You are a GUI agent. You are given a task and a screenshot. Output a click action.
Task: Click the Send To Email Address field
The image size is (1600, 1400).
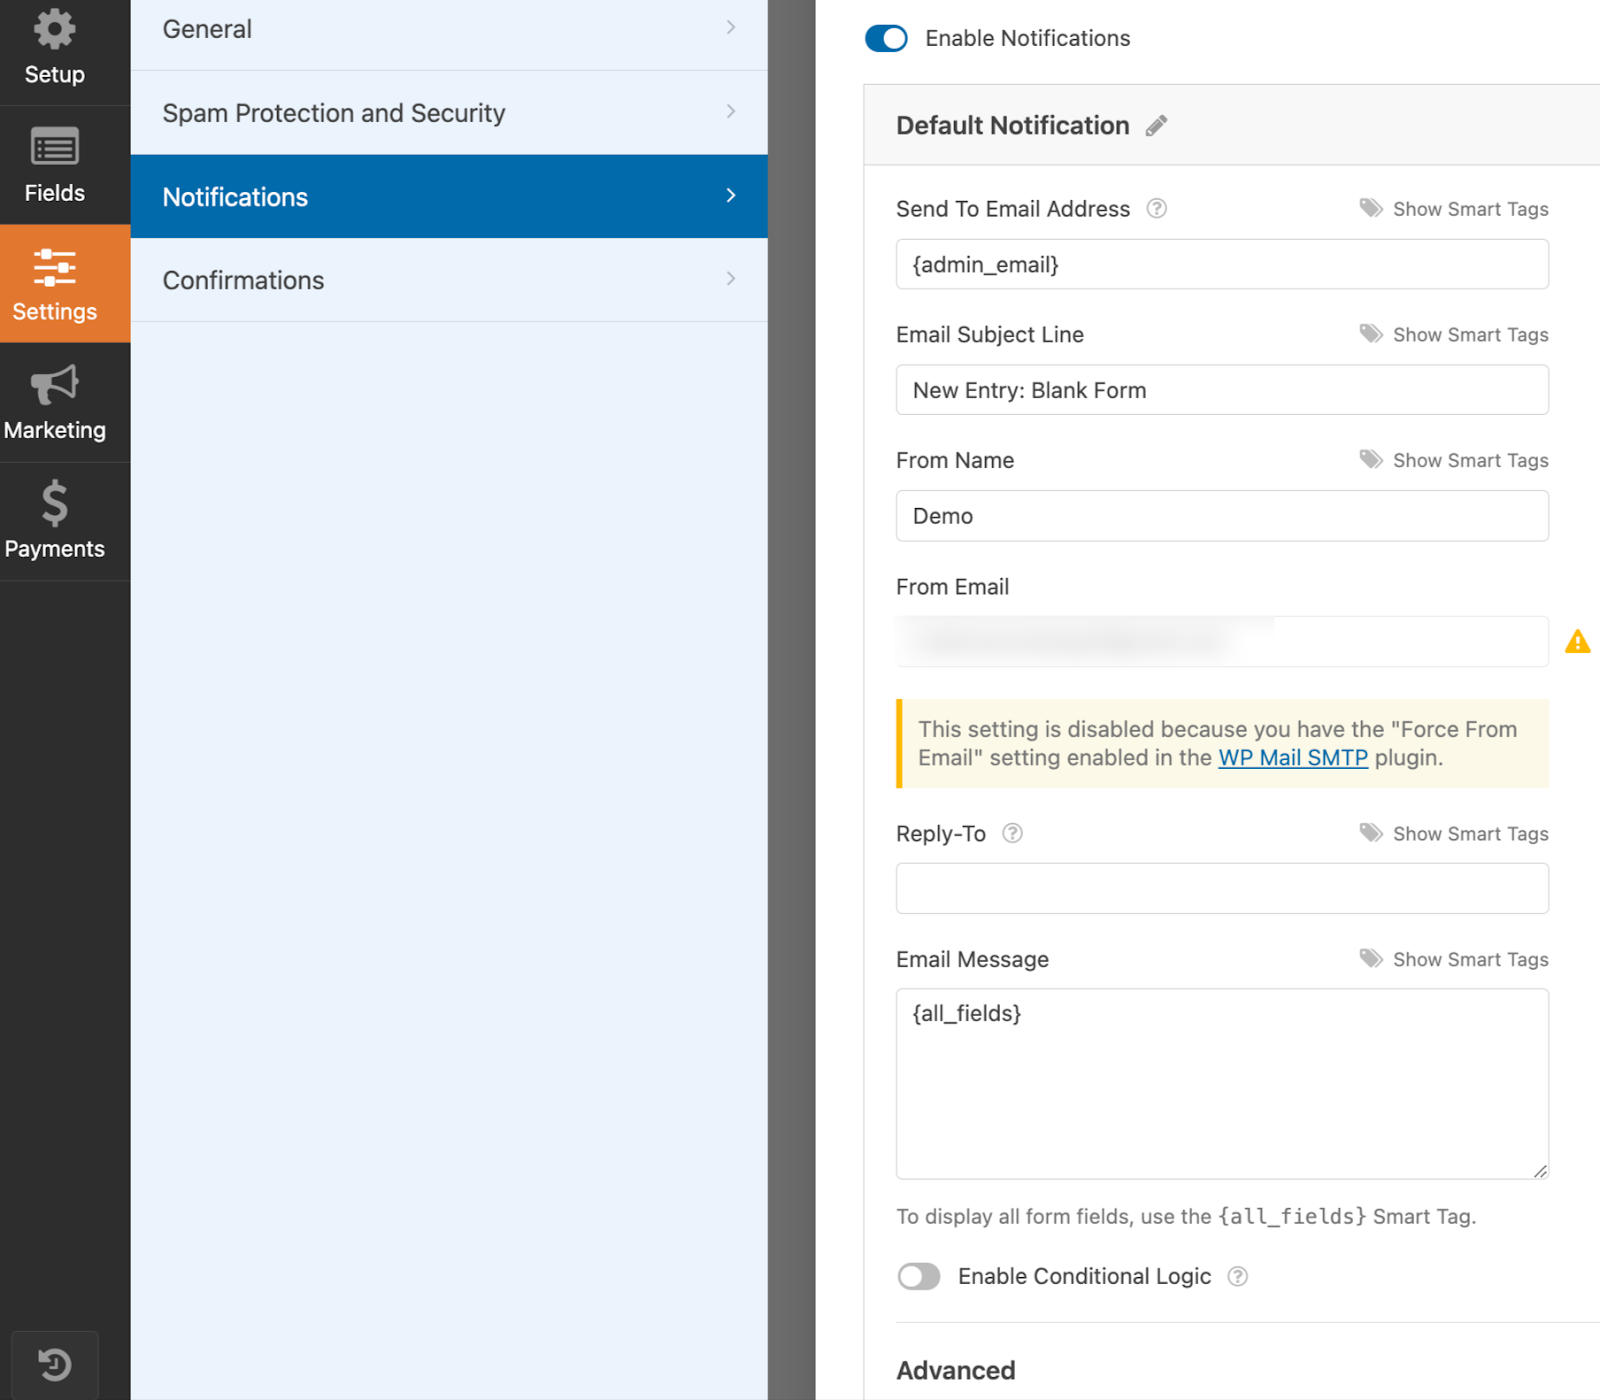(x=1222, y=264)
